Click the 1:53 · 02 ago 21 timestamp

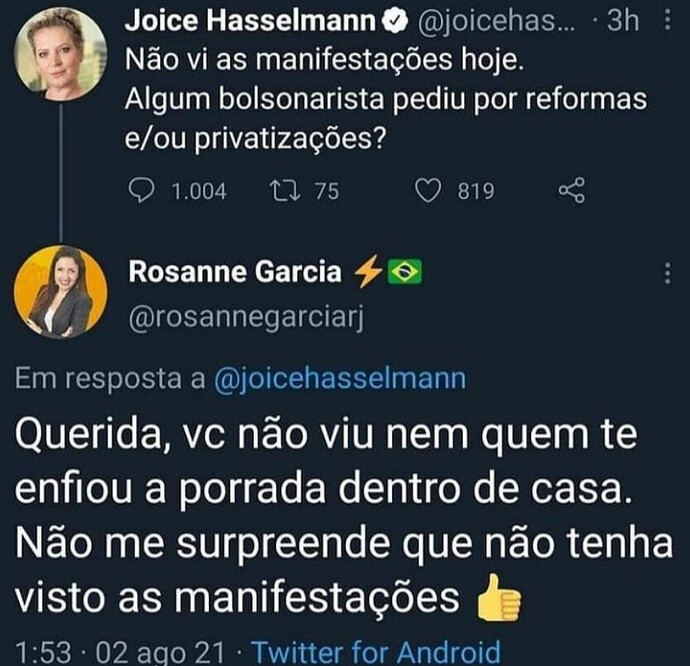[119, 652]
